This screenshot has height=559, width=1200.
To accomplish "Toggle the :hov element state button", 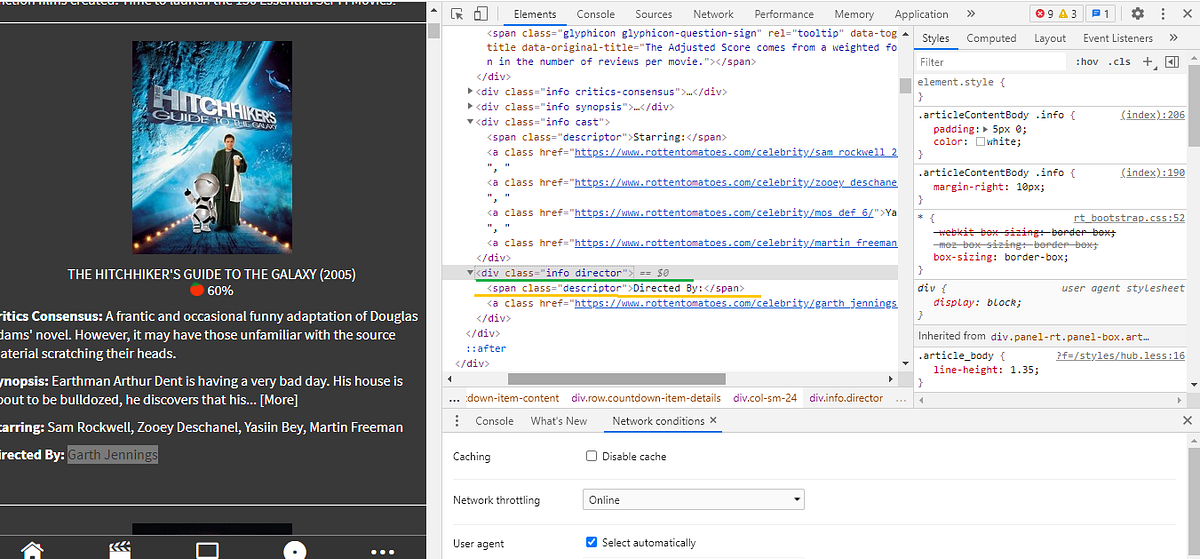I will click(1087, 61).
